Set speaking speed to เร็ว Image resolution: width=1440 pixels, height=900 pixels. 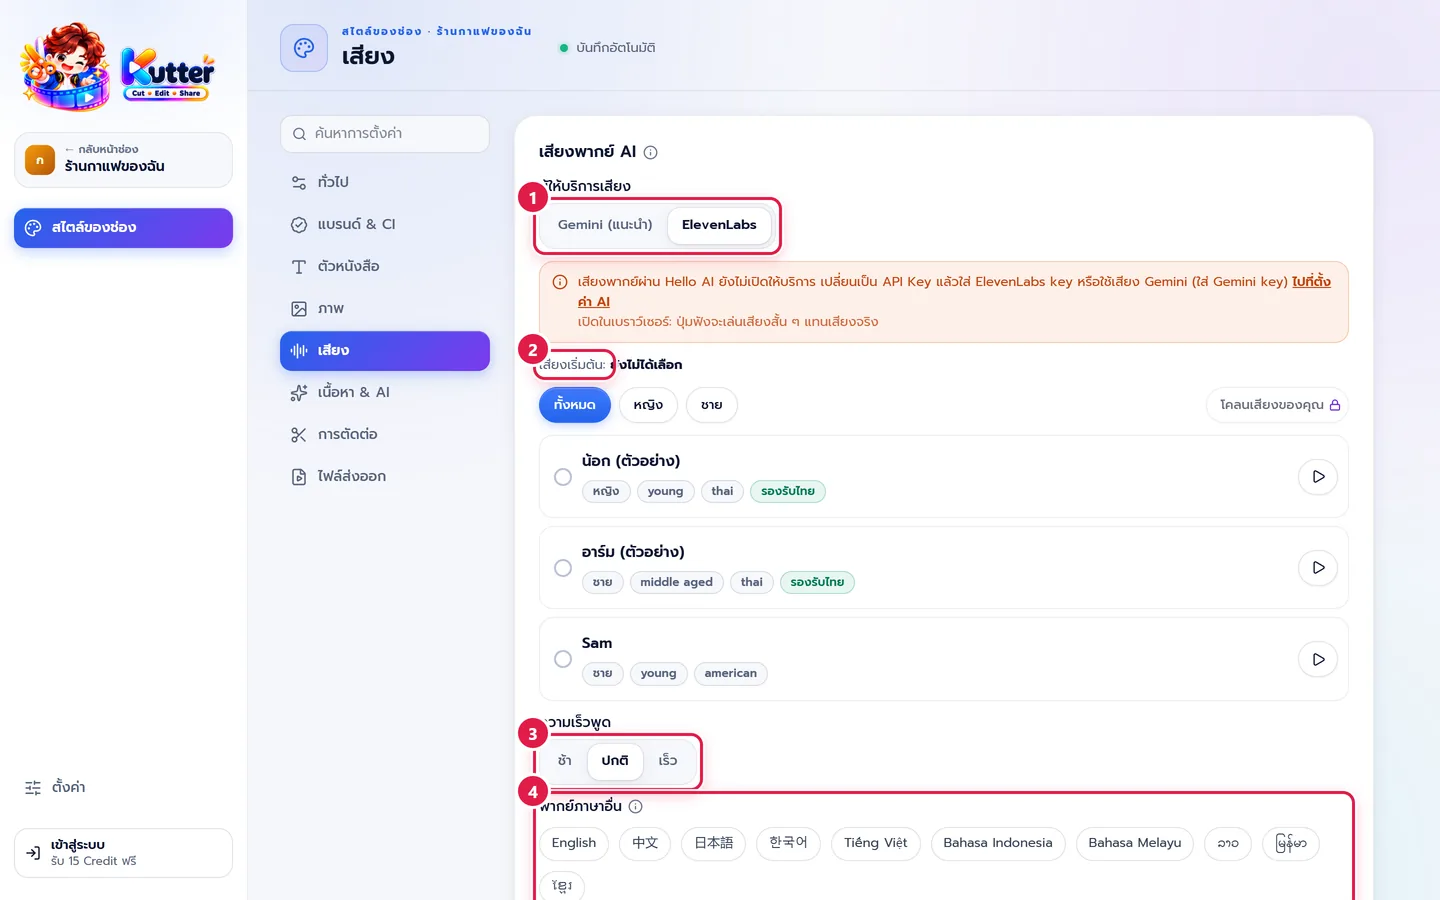click(x=668, y=761)
